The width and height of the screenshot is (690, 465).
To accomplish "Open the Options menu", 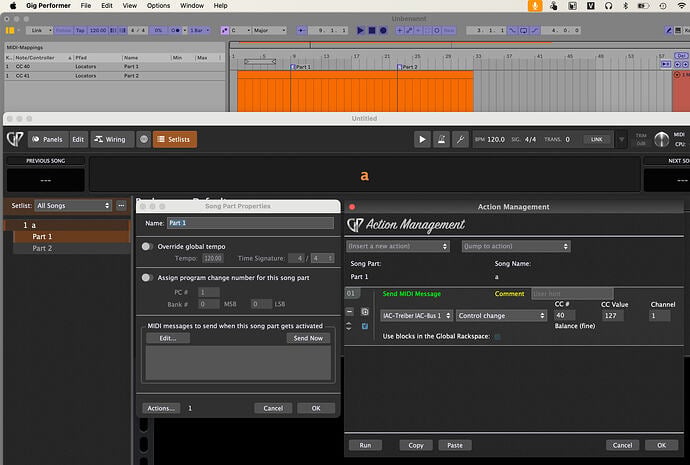I will pyautogui.click(x=158, y=6).
